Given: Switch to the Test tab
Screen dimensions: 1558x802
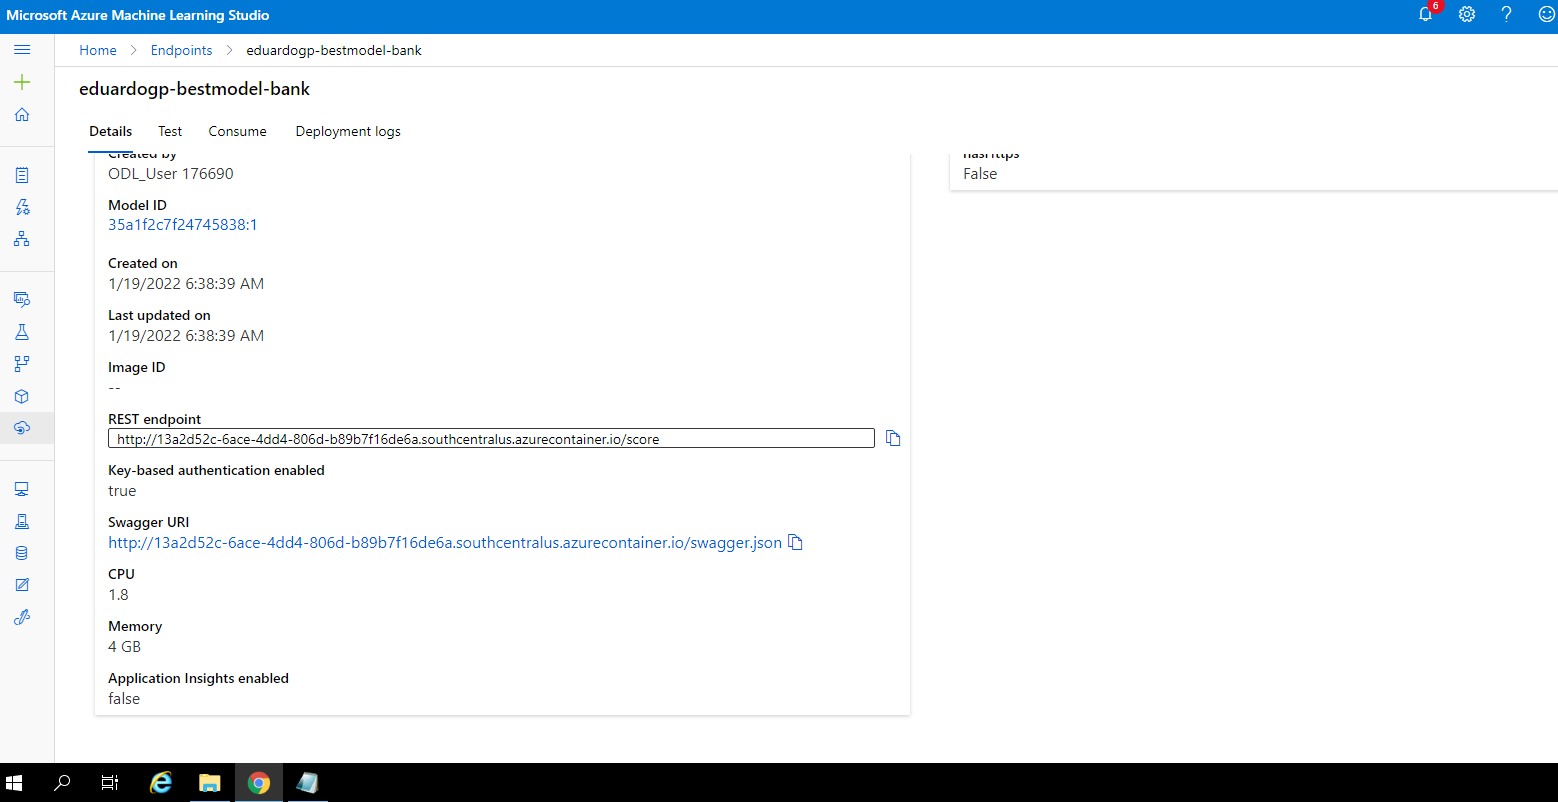Looking at the screenshot, I should pos(170,131).
